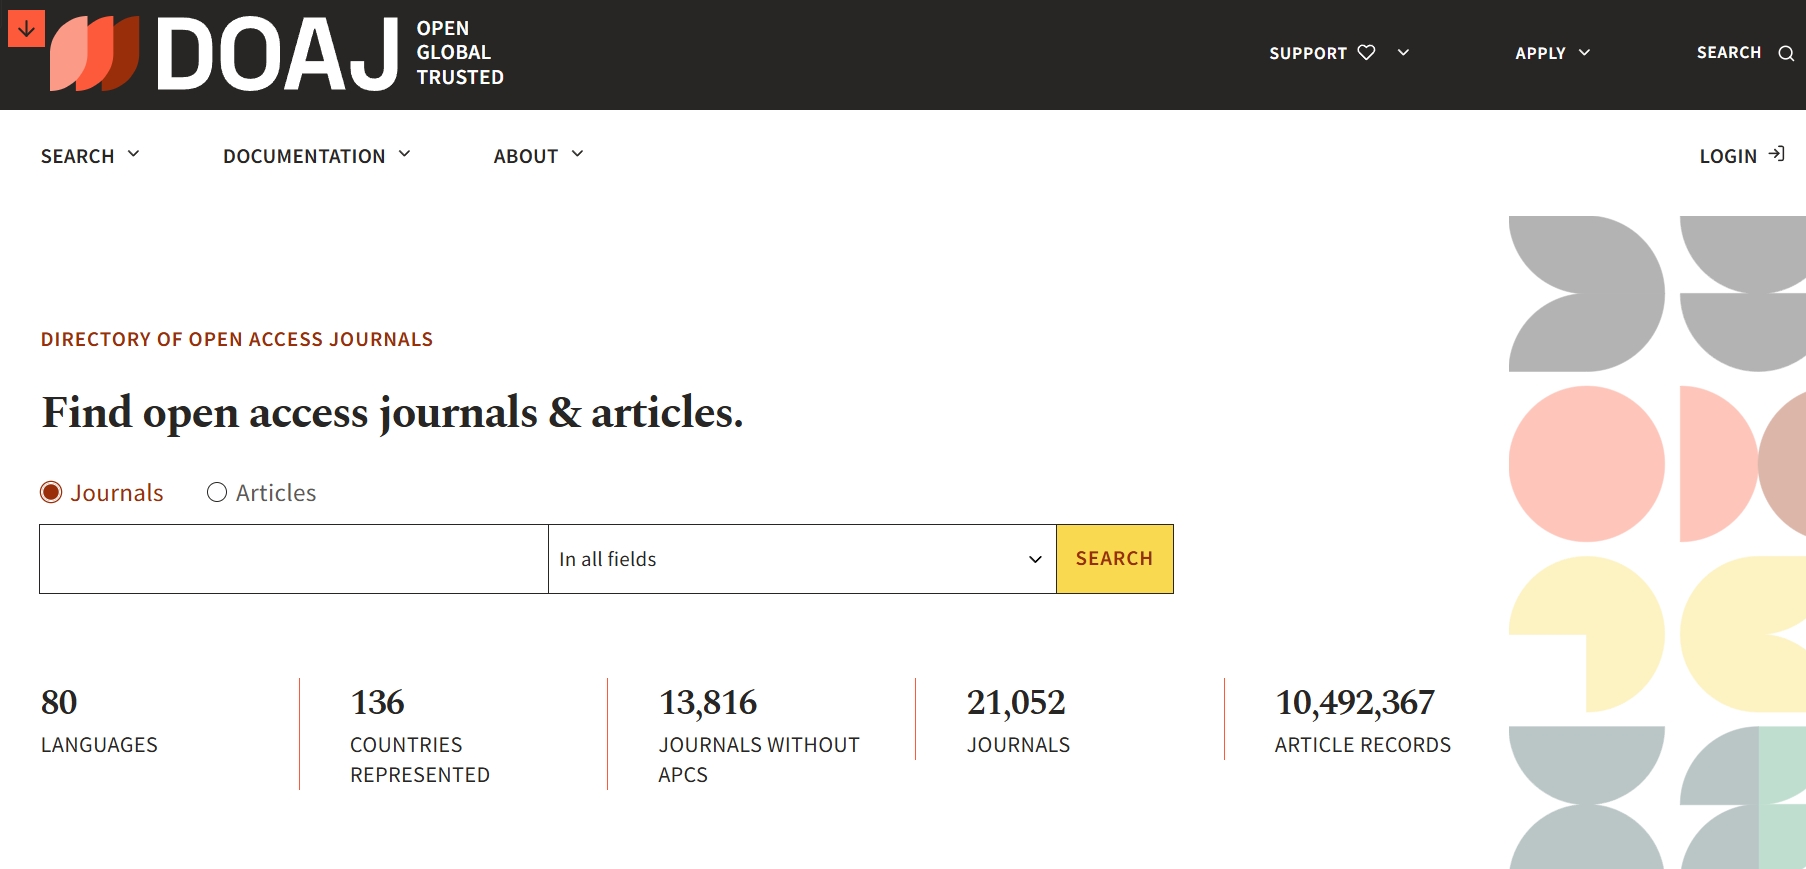This screenshot has width=1806, height=869.
Task: Open the Support menu item
Action: [x=1308, y=53]
